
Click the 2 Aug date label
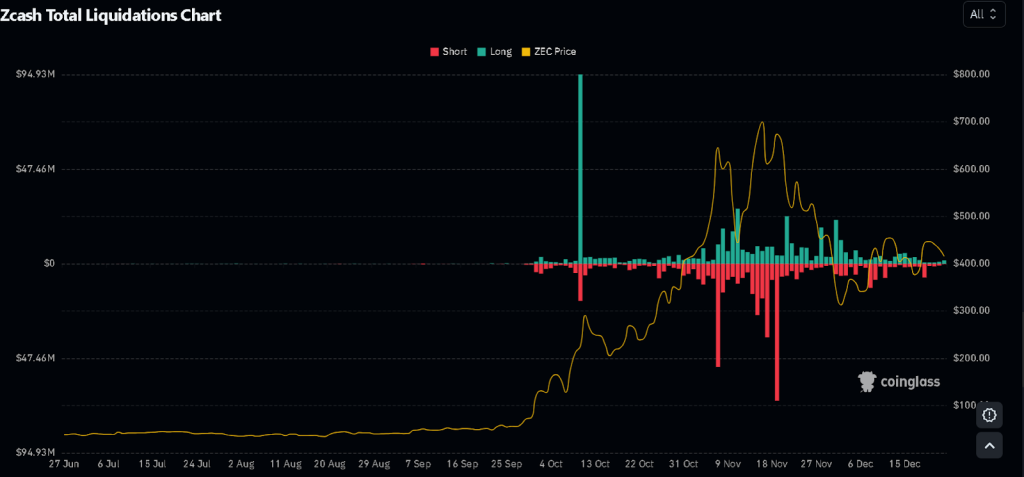click(241, 465)
